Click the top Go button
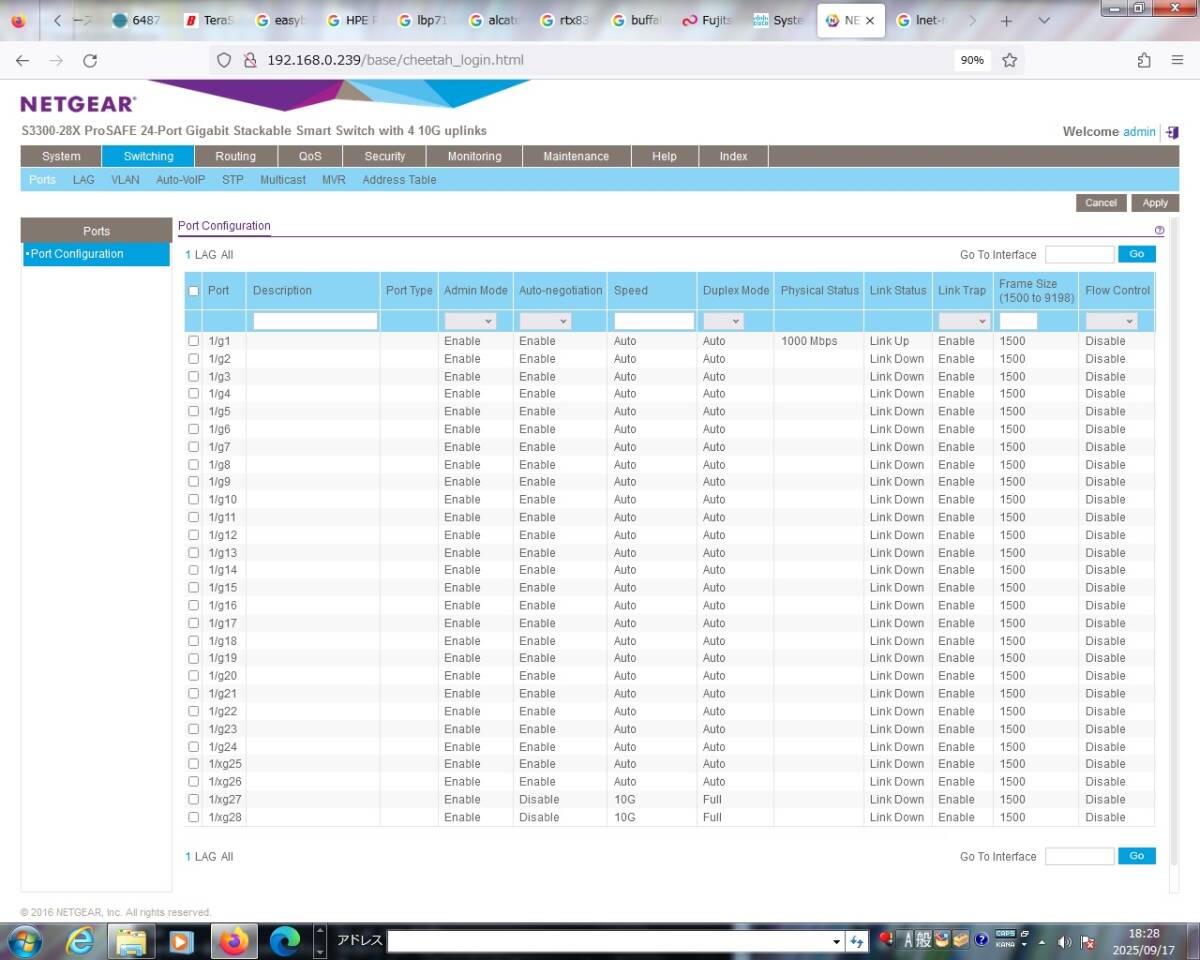 tap(1136, 254)
